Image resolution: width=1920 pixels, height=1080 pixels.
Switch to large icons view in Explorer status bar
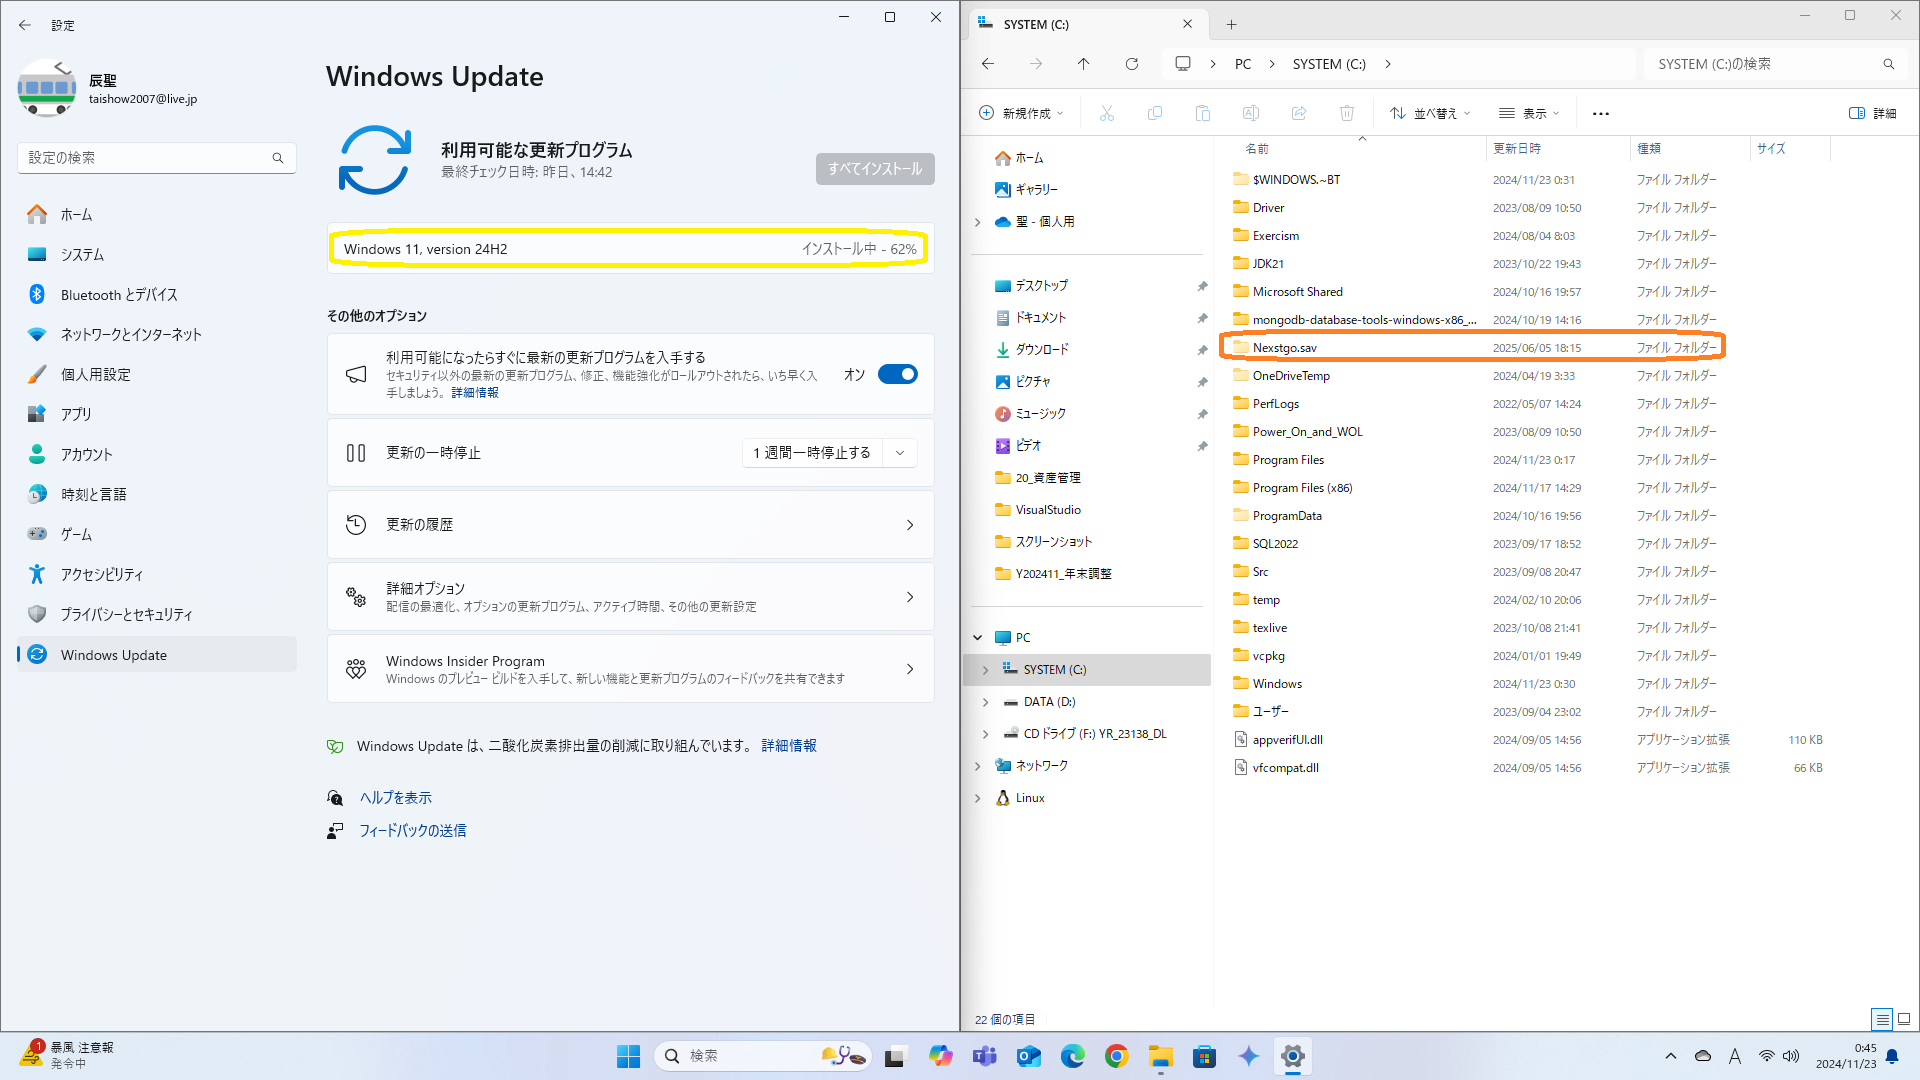(1904, 1019)
